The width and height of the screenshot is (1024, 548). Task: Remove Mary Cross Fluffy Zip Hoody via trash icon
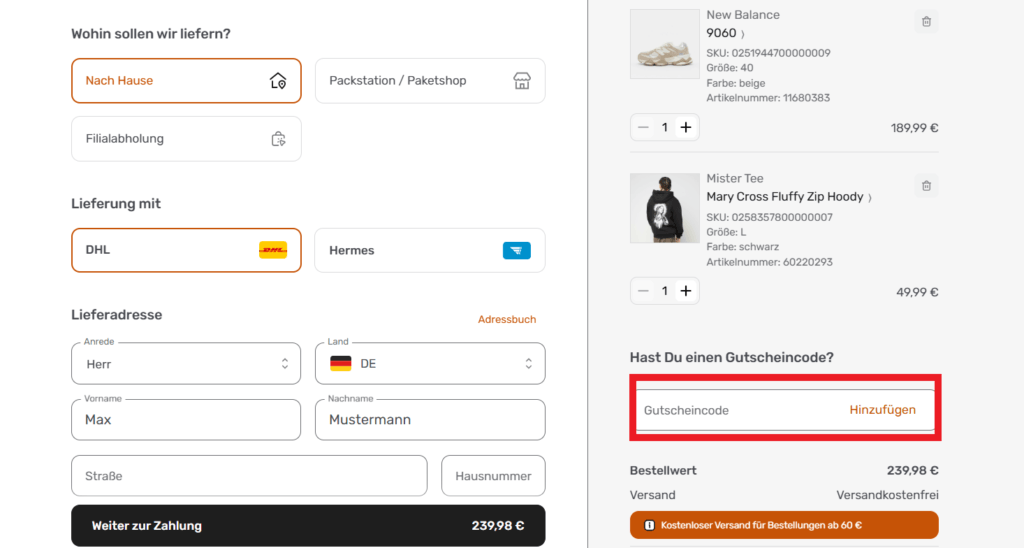pyautogui.click(x=926, y=186)
